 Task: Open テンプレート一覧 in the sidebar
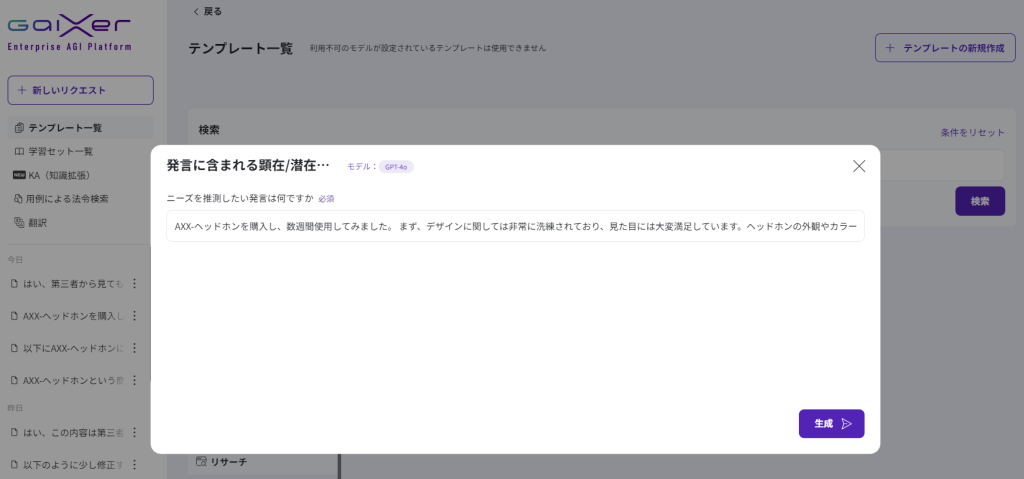pos(65,128)
